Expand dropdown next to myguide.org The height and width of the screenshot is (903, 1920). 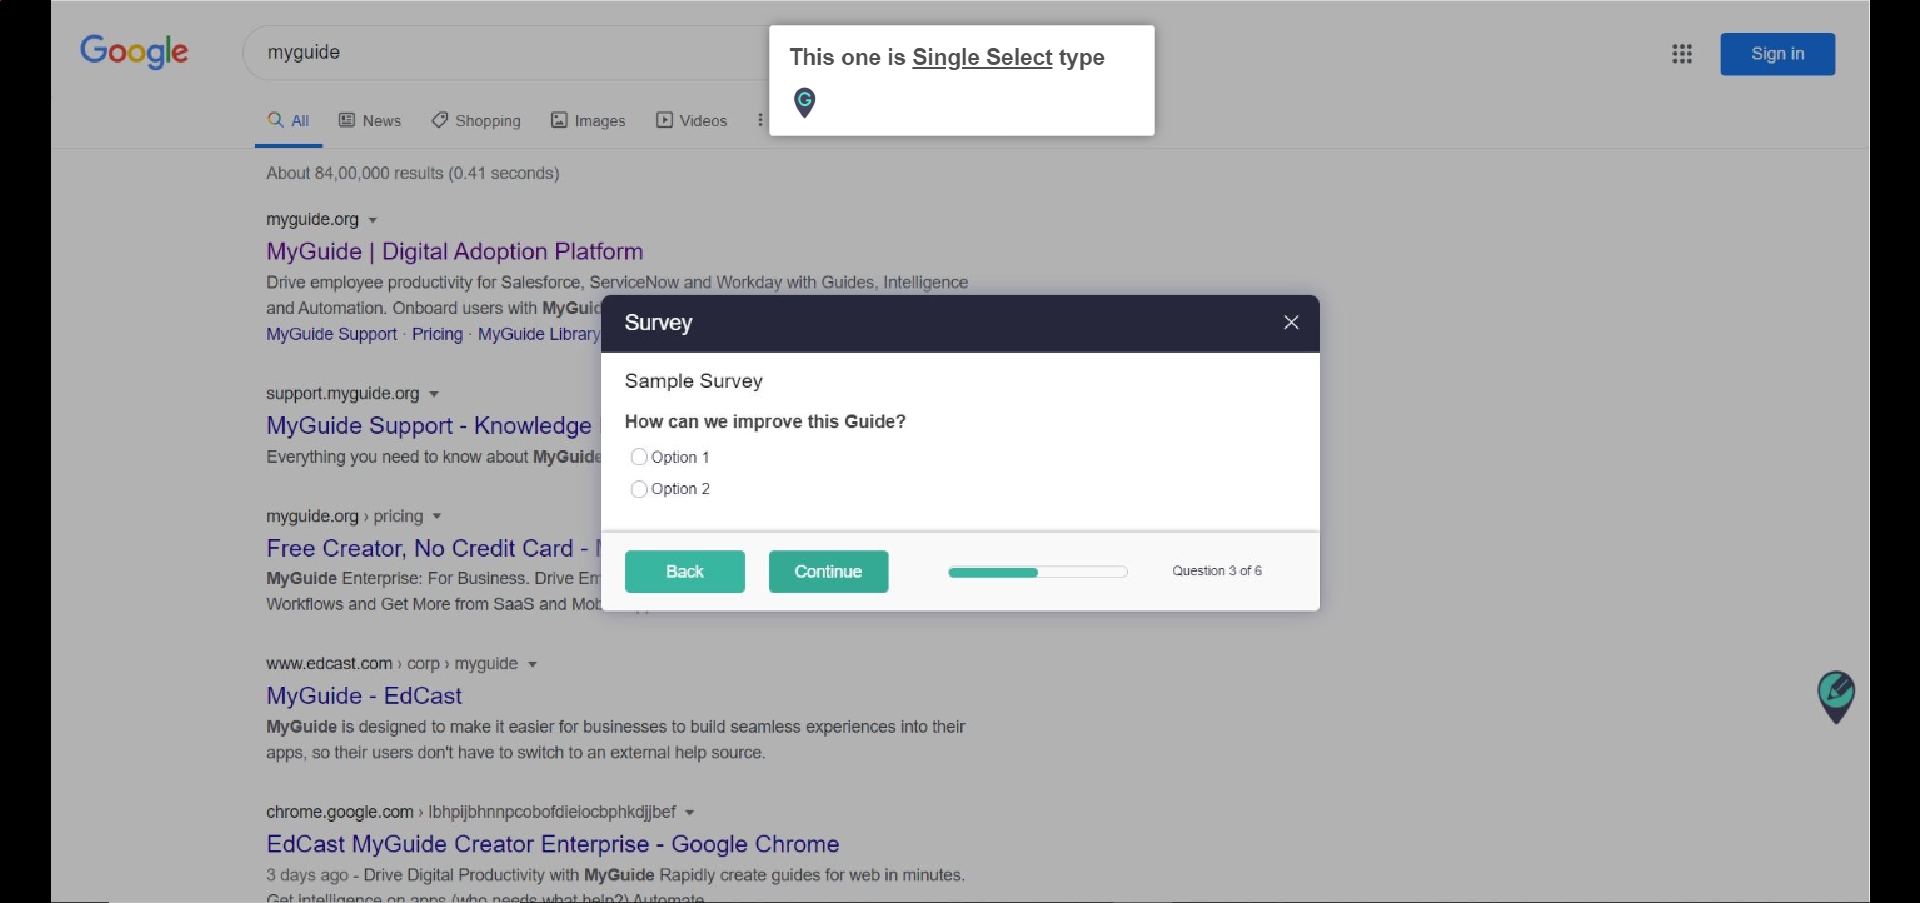[372, 220]
